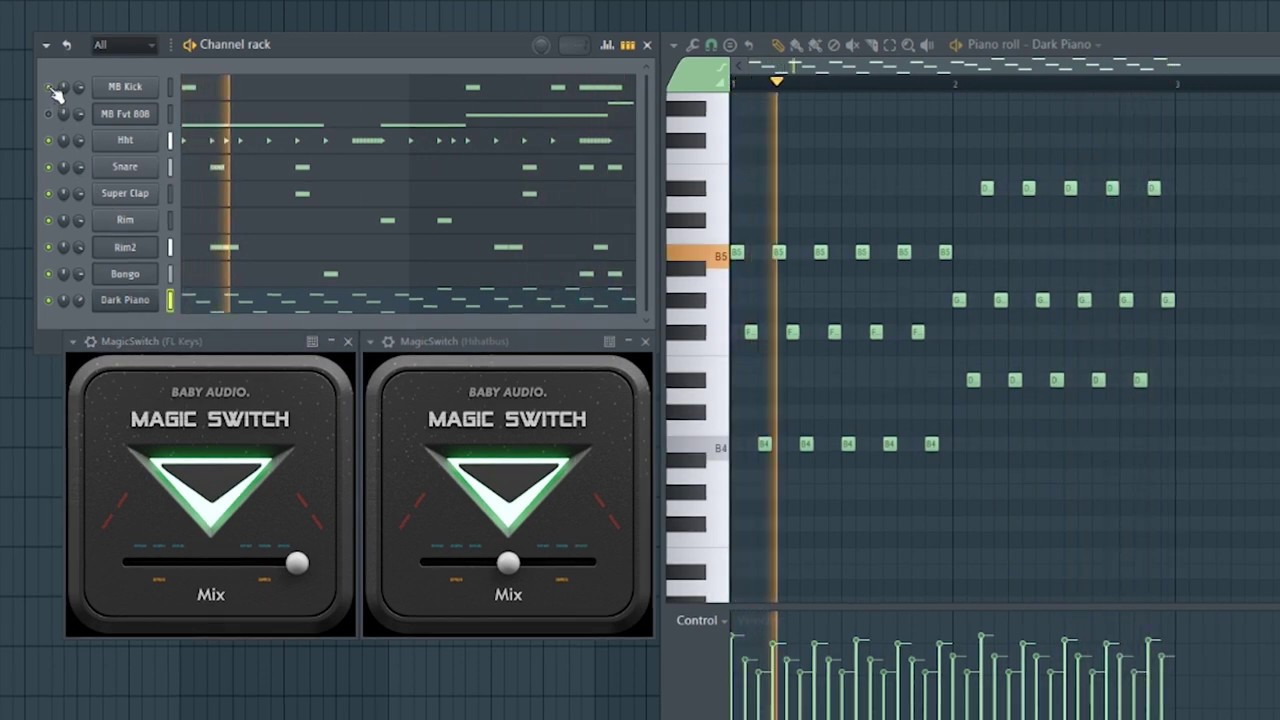Click the undo arrow in piano roll toolbar
This screenshot has width=1280, height=720.
(749, 45)
